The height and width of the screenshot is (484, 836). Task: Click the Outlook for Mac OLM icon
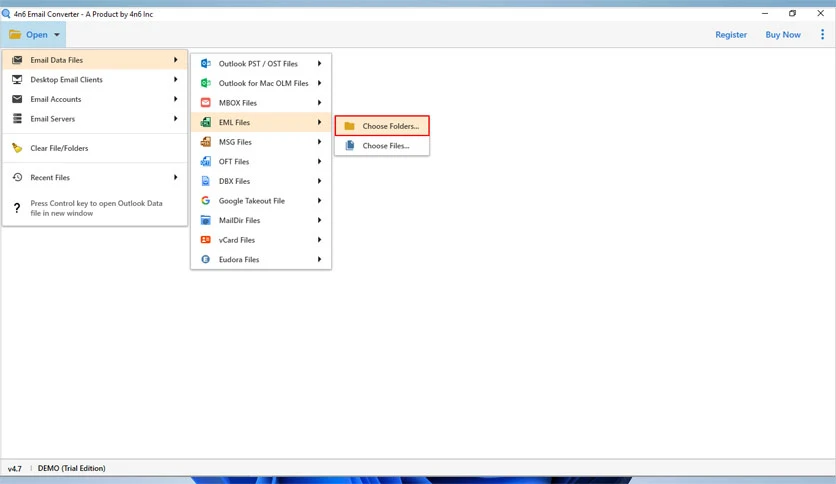click(205, 83)
